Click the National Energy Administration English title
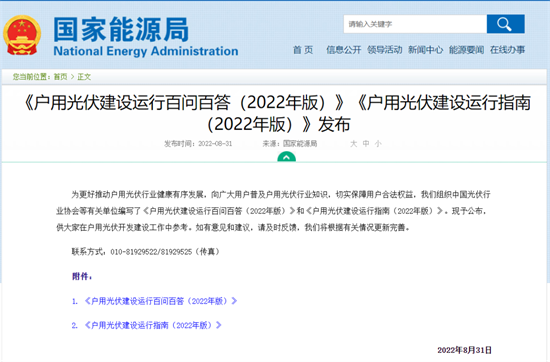 click(x=146, y=51)
